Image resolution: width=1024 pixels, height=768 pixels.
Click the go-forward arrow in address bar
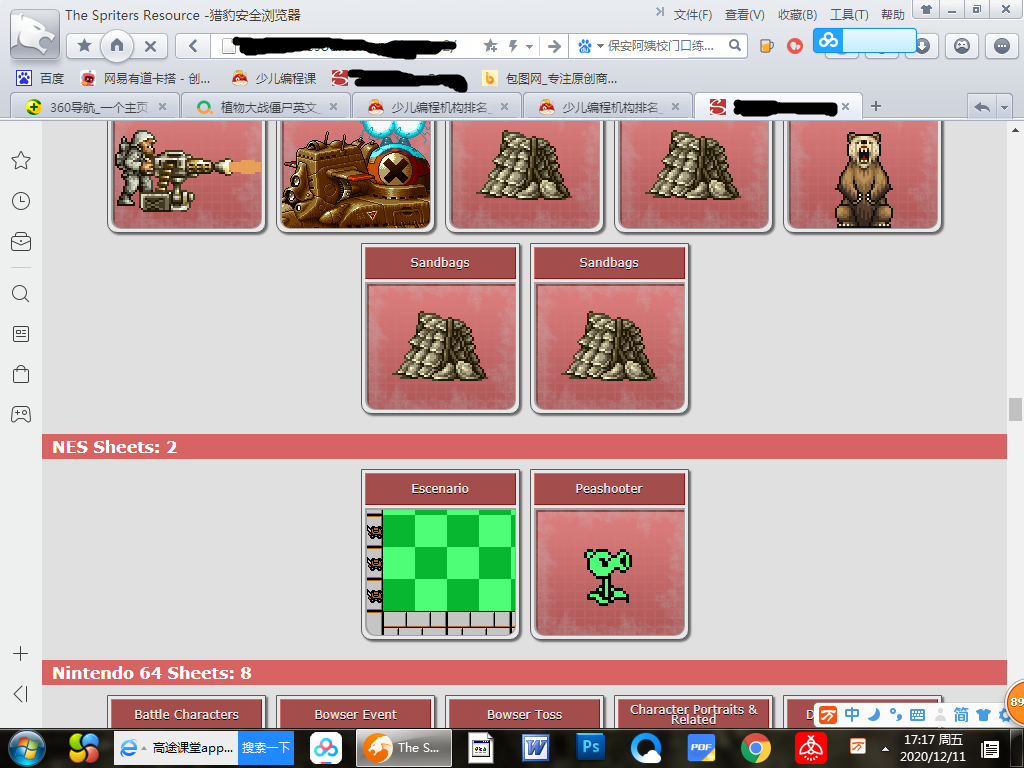pyautogui.click(x=554, y=46)
